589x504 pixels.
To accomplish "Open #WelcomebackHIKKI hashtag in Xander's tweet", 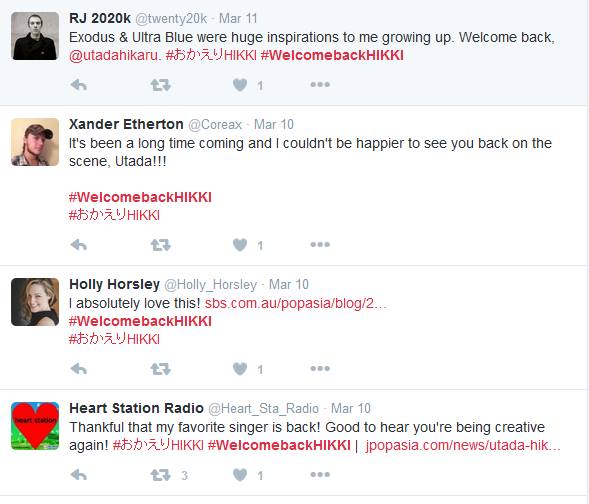I will (140, 197).
